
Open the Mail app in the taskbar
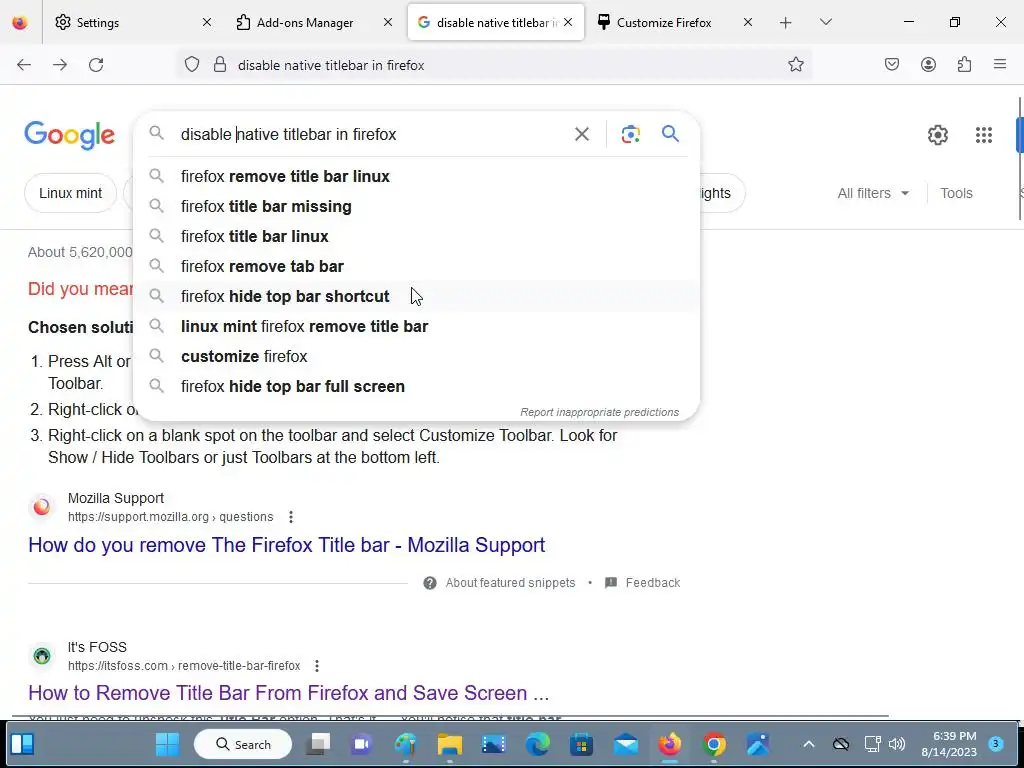626,744
